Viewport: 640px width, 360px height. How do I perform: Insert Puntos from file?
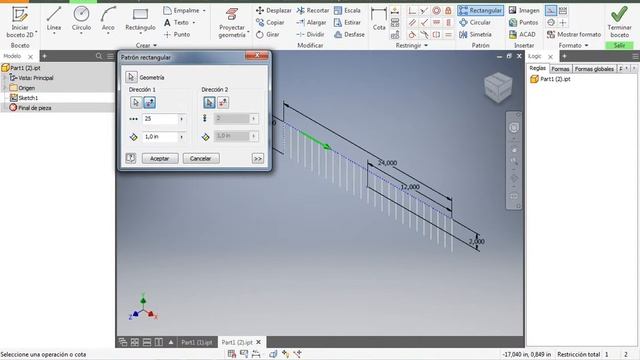(523, 22)
